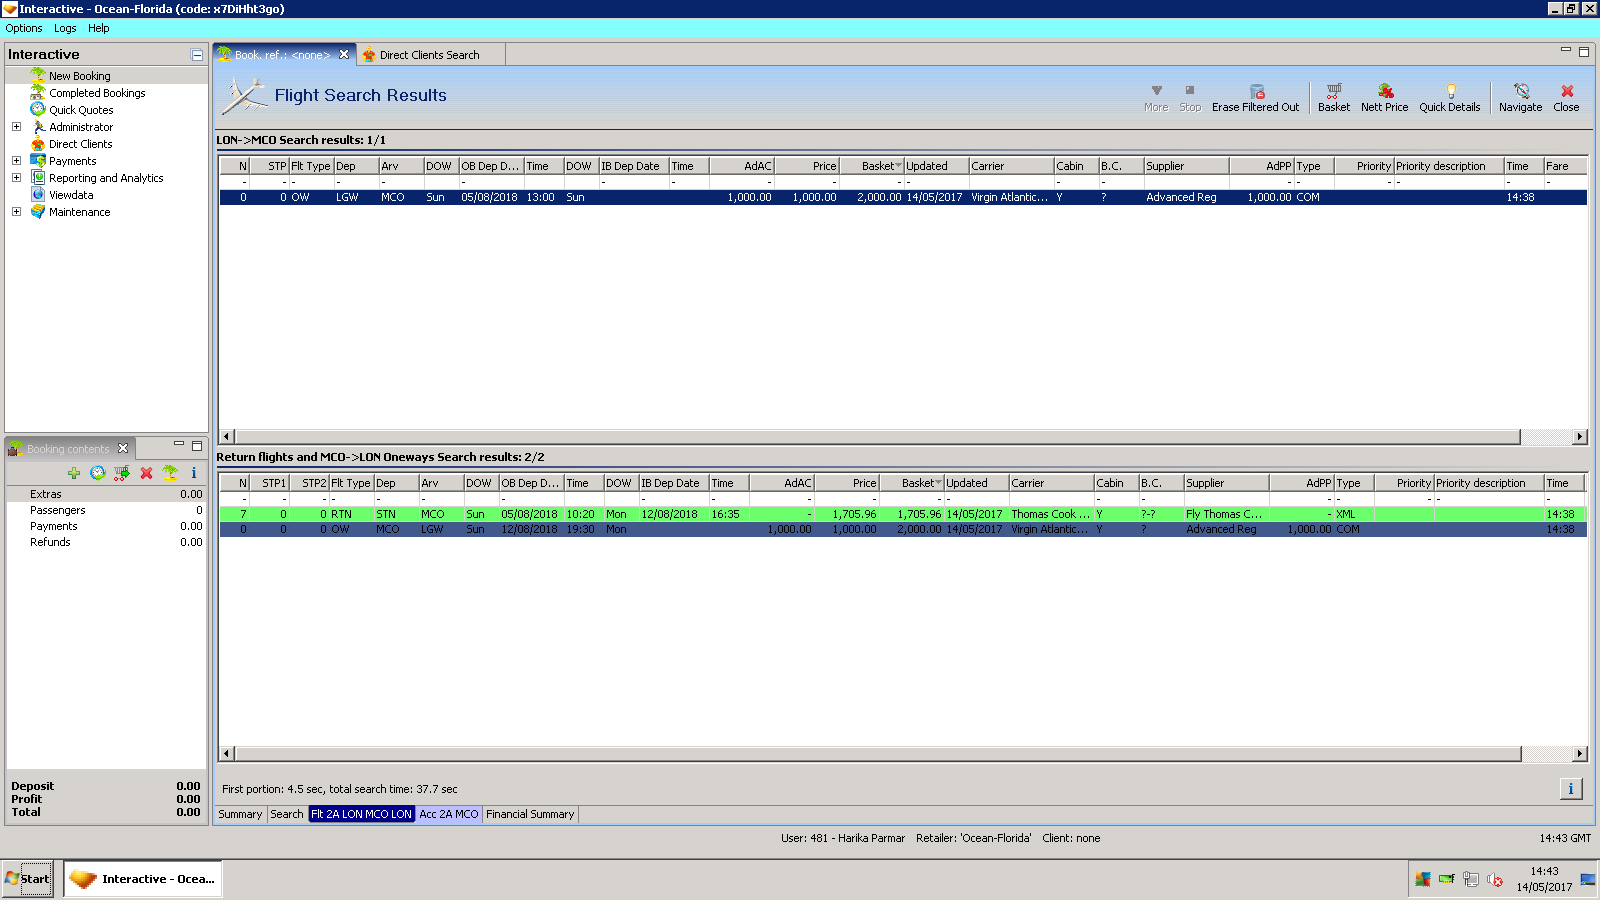
Task: Open Quick Details lightbulb icon
Action: click(1449, 97)
